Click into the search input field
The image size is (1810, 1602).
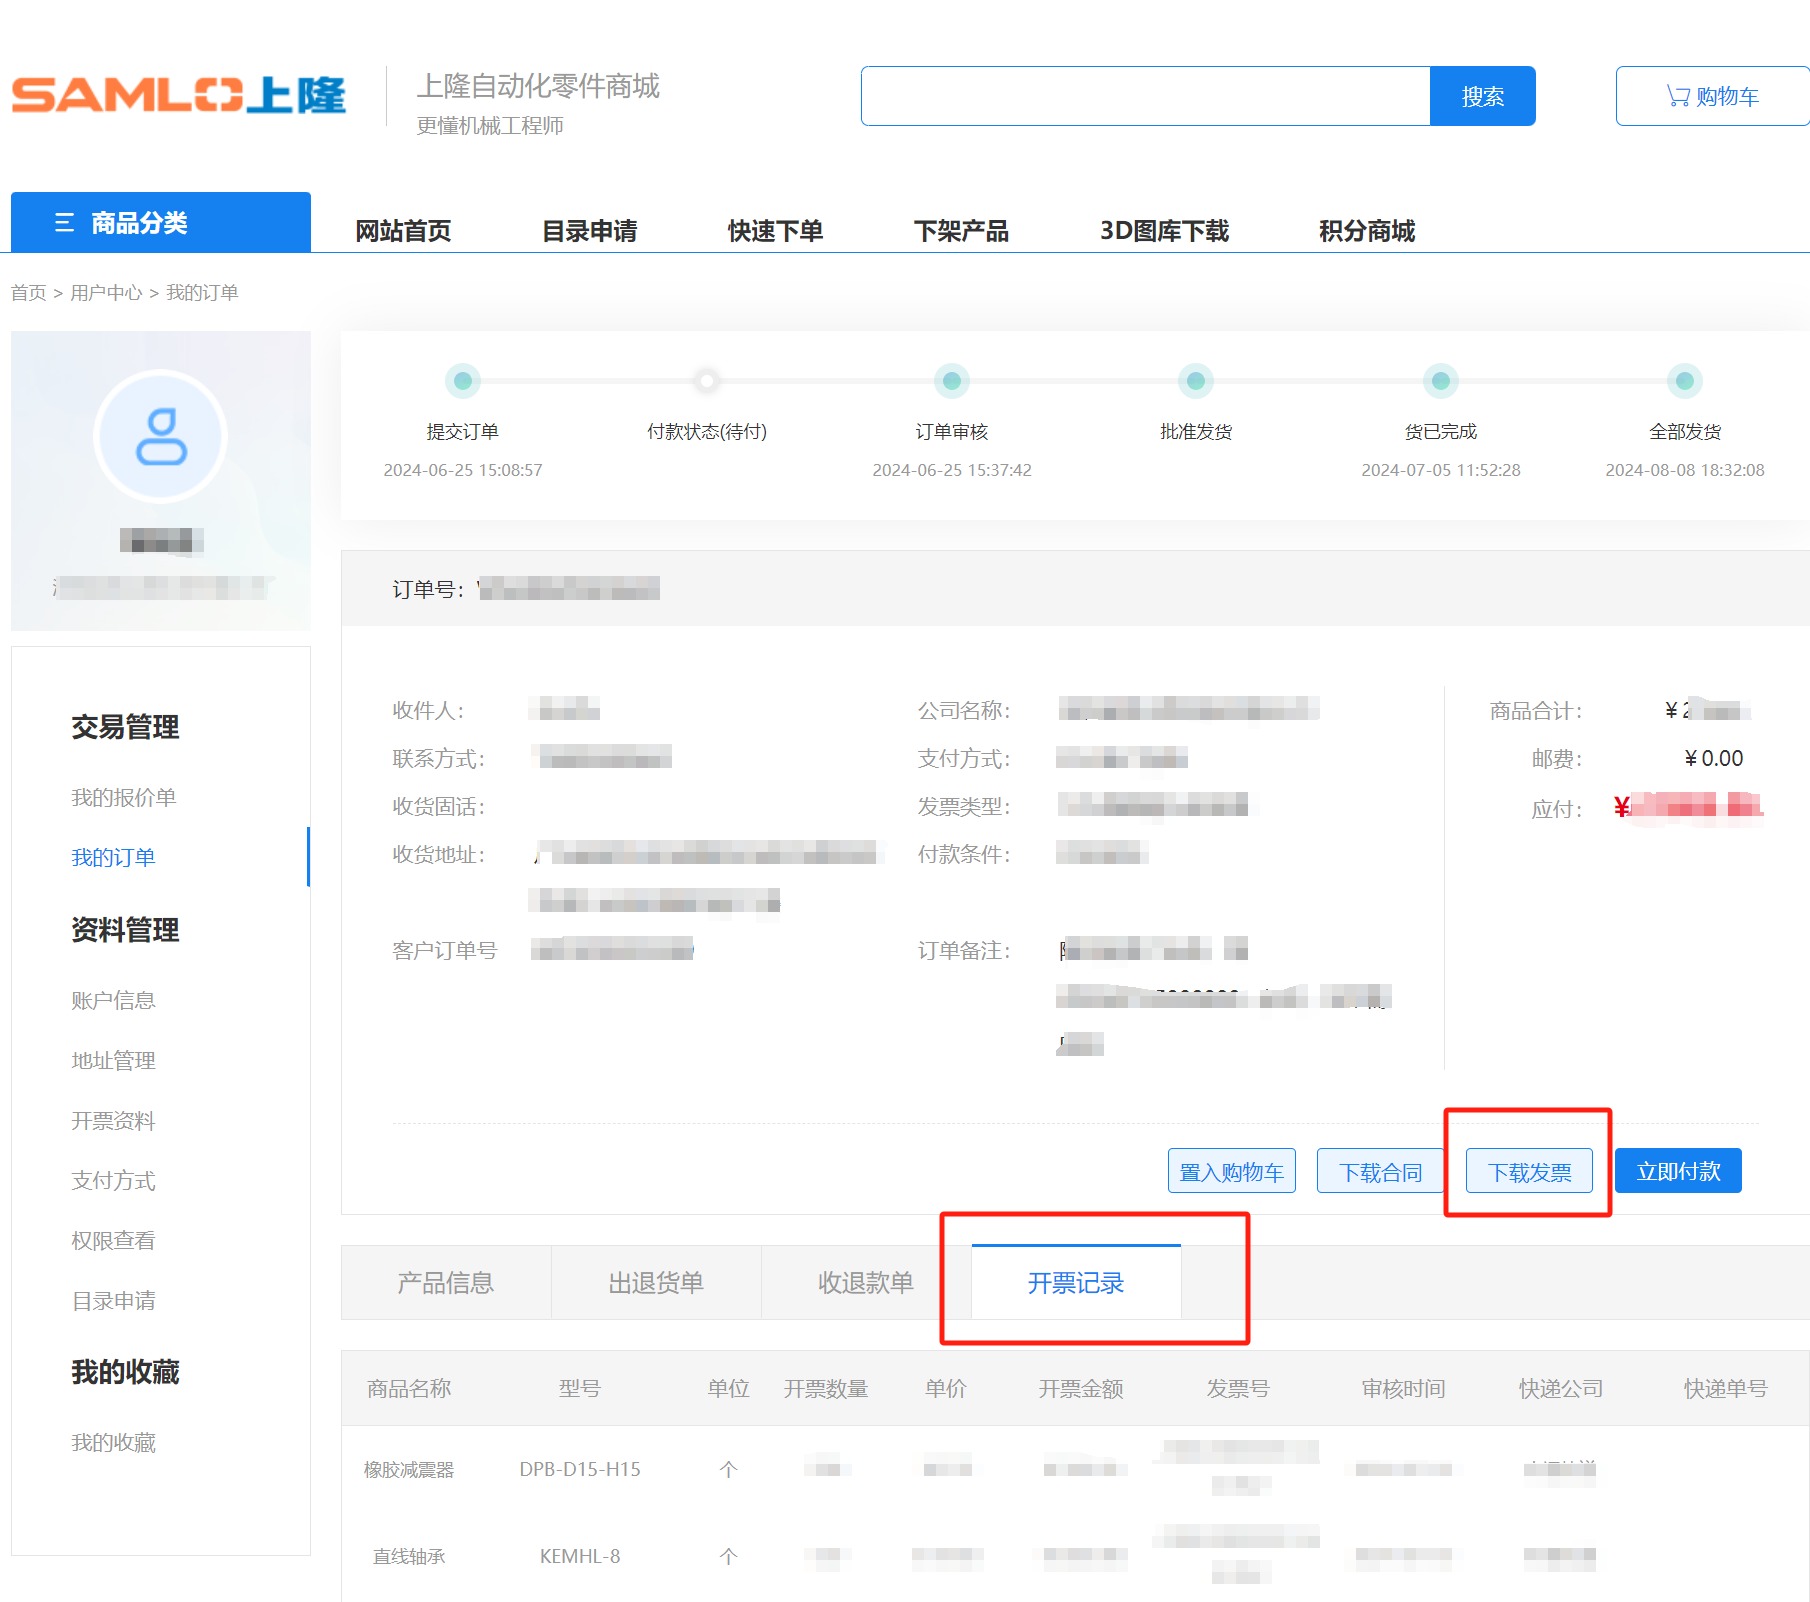point(1145,96)
